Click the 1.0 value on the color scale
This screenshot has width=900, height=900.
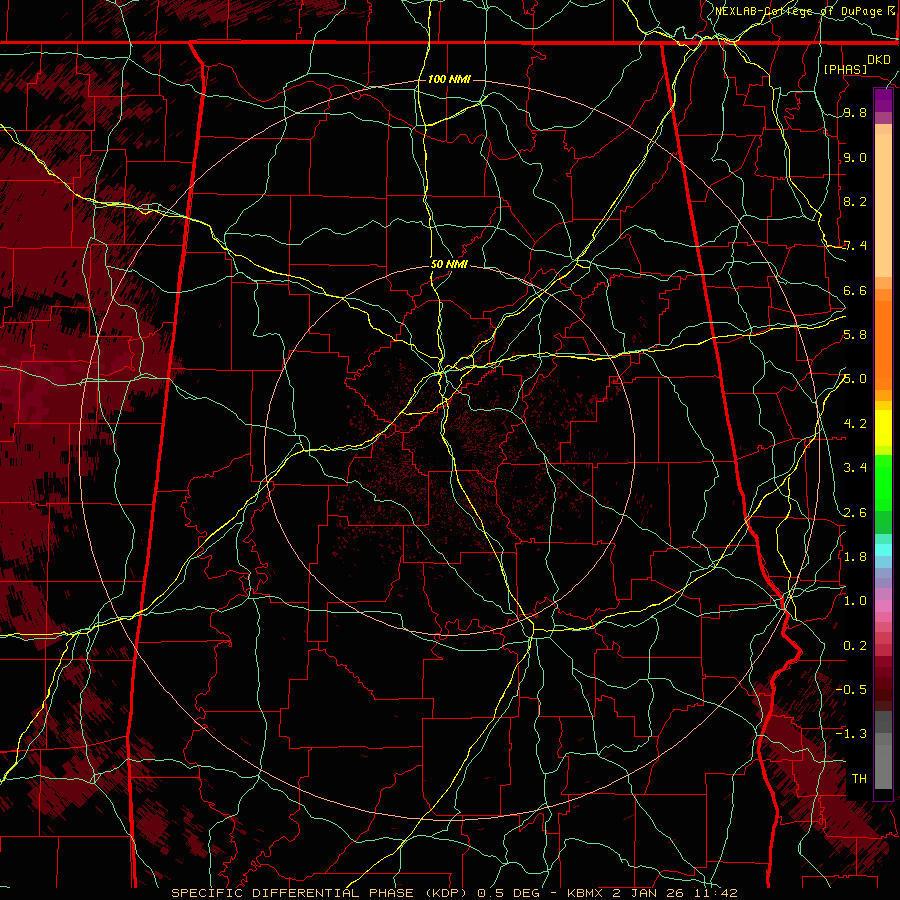pos(855,600)
